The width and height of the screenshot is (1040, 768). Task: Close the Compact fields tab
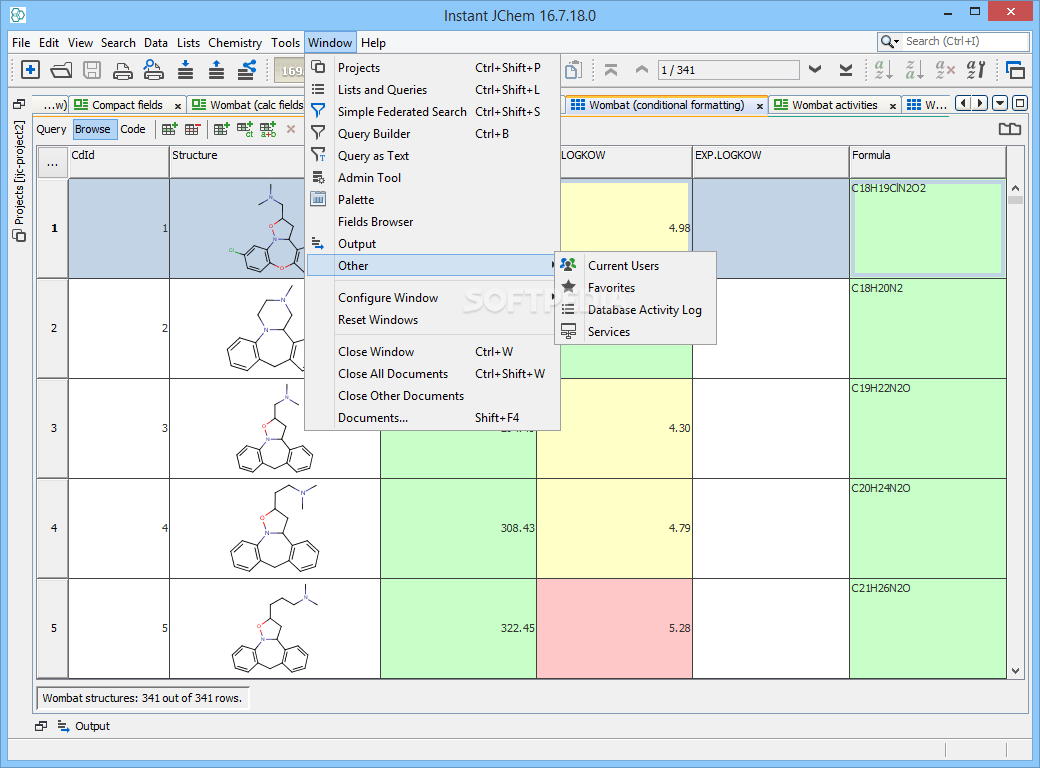coord(178,106)
